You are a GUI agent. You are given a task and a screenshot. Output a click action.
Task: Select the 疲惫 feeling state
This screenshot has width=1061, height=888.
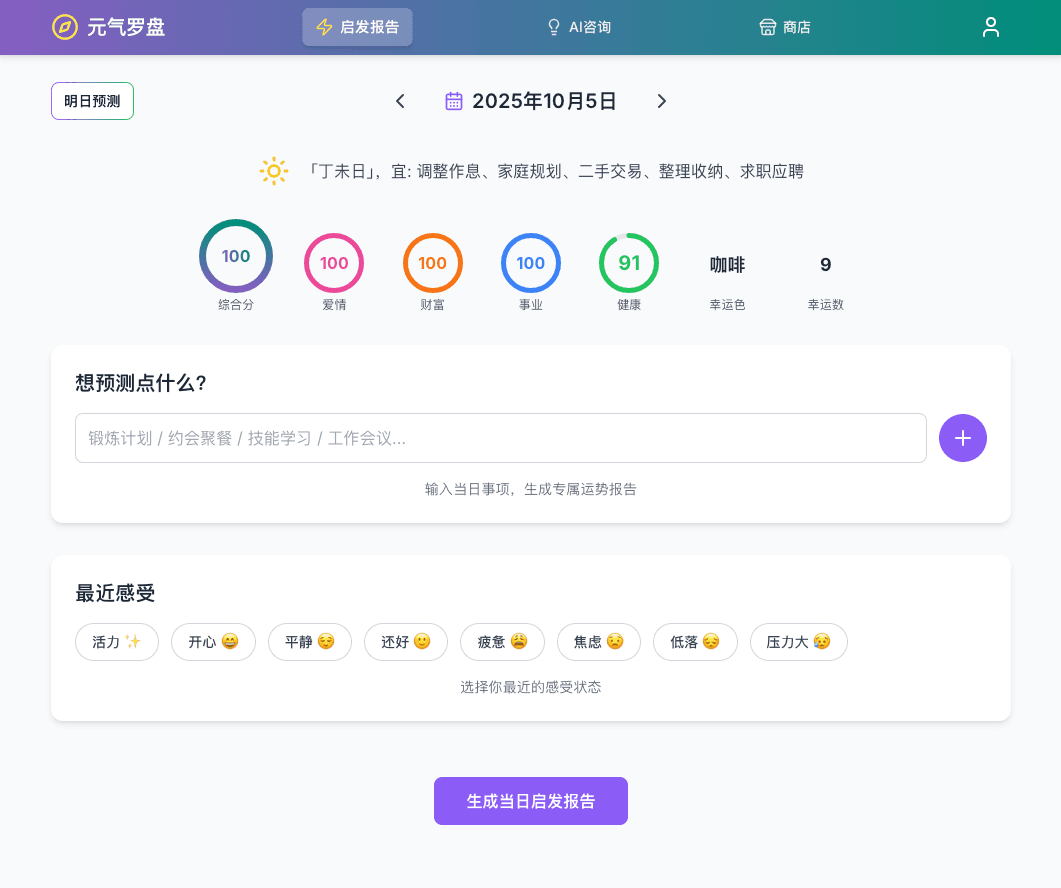pyautogui.click(x=502, y=642)
